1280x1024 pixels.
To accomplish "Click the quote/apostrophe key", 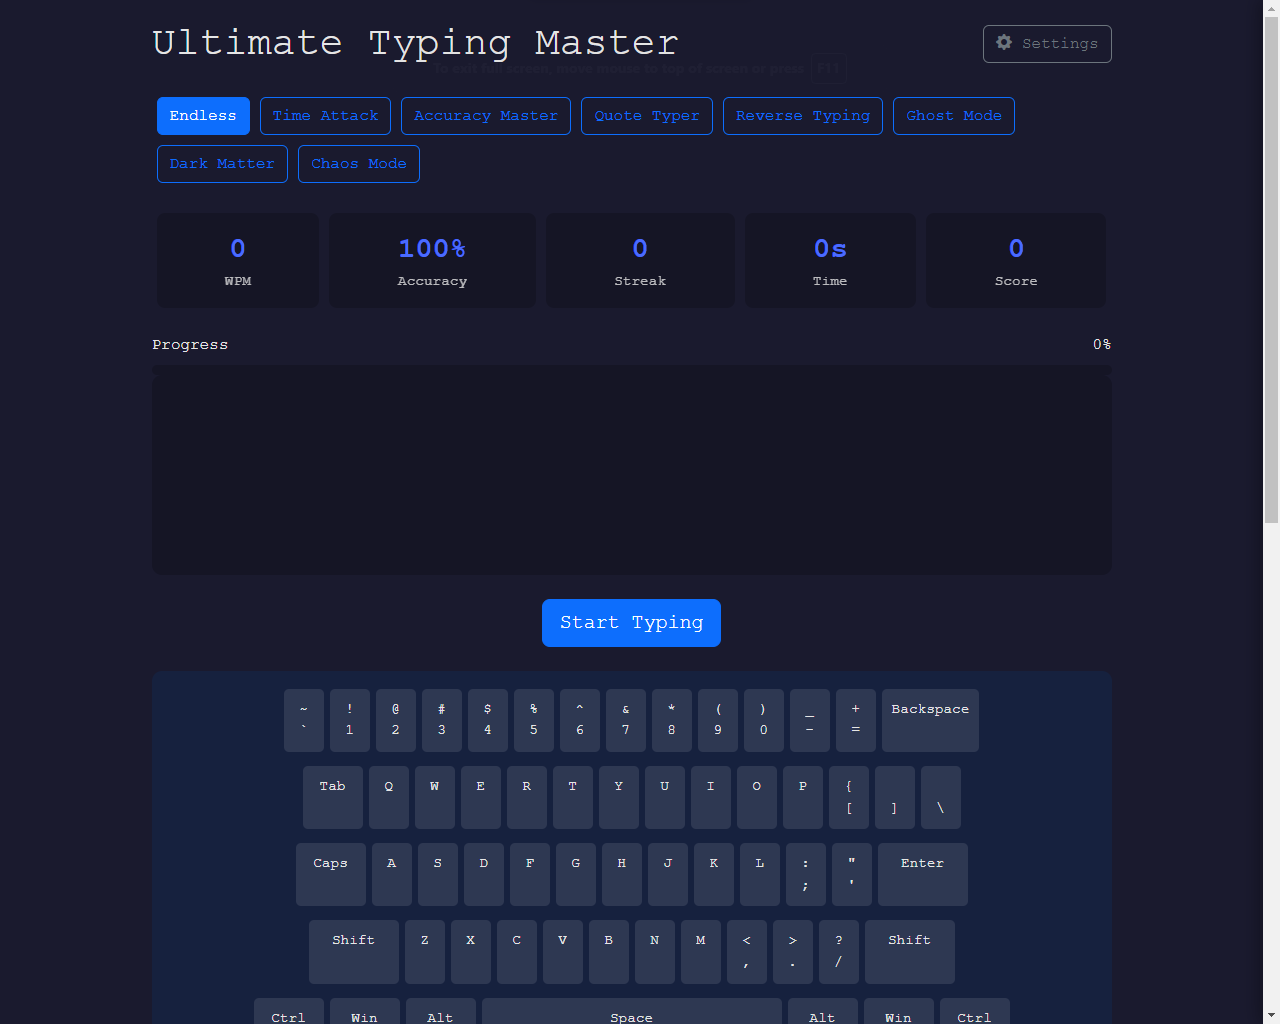I will [852, 874].
